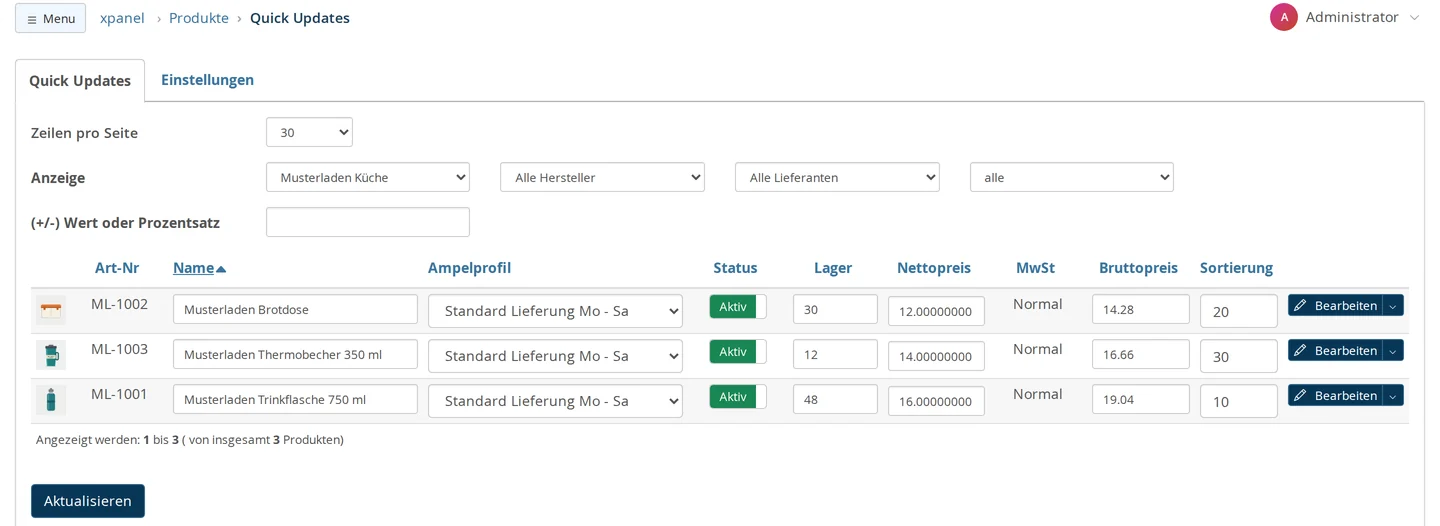This screenshot has width=1440, height=526.
Task: Toggle Aktiv status for Musterladen Trinkflasche
Action: pyautogui.click(x=738, y=396)
